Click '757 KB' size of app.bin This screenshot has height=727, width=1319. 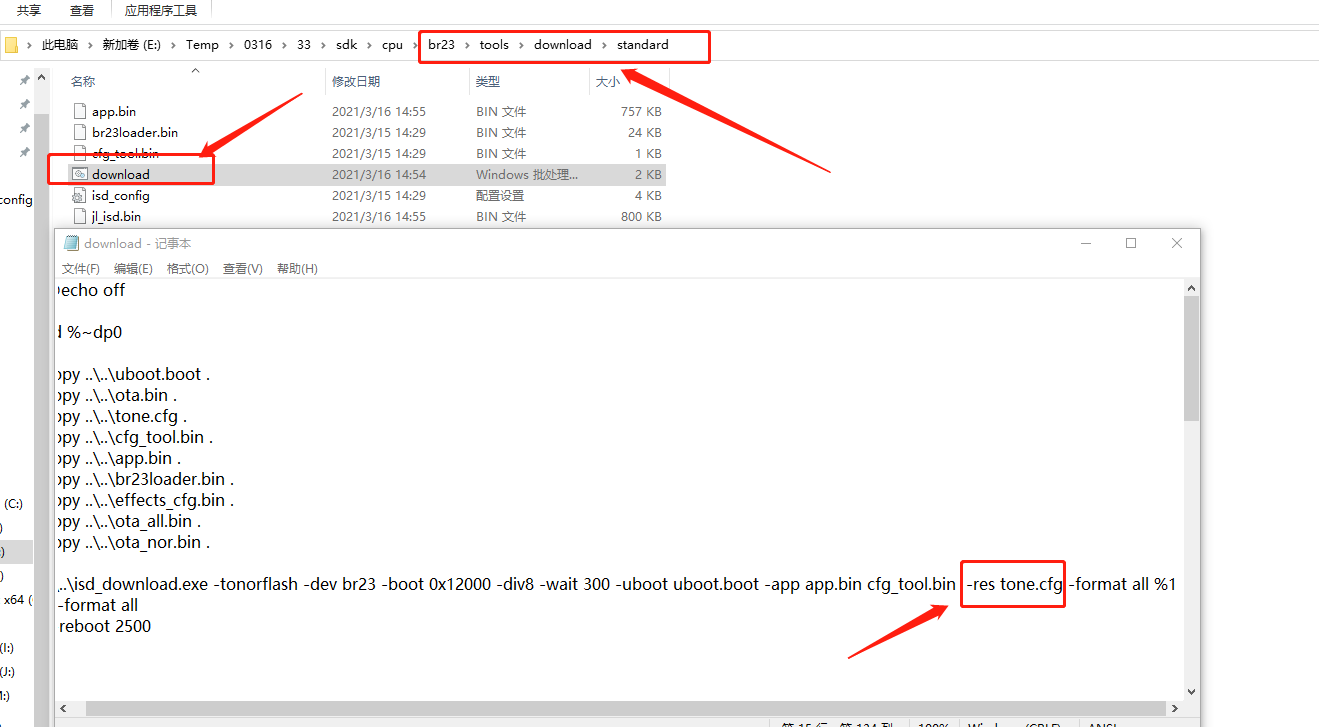click(x=641, y=111)
